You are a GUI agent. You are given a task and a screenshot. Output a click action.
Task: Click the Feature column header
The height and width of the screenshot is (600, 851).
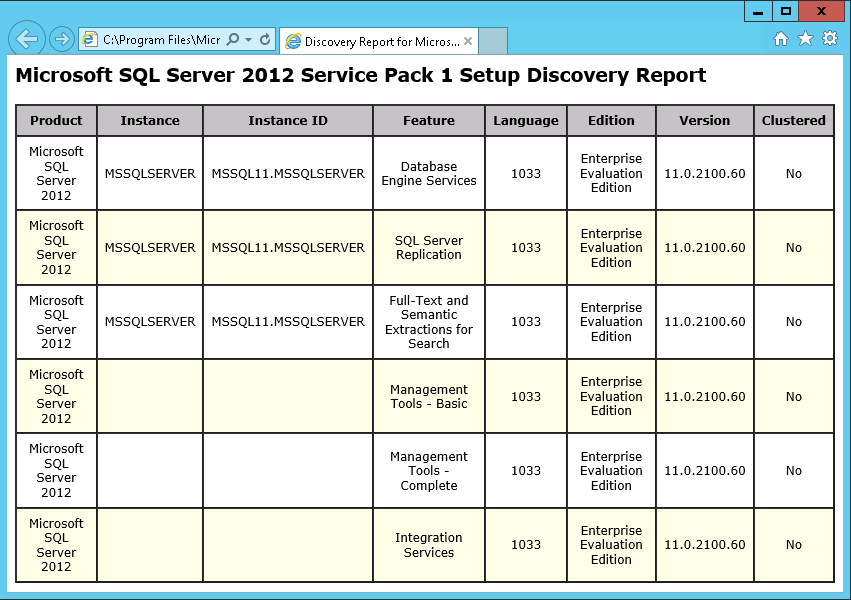429,120
